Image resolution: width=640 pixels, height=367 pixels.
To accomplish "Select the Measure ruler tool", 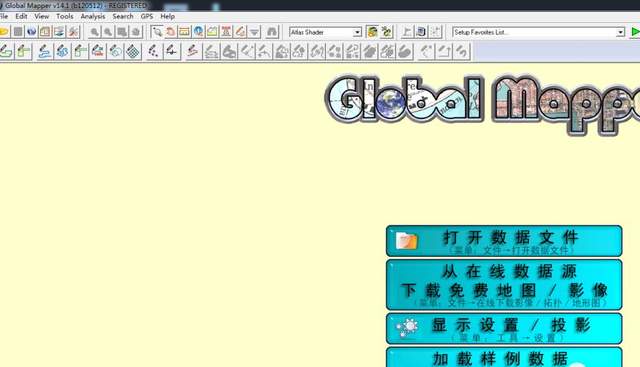I will [x=184, y=32].
